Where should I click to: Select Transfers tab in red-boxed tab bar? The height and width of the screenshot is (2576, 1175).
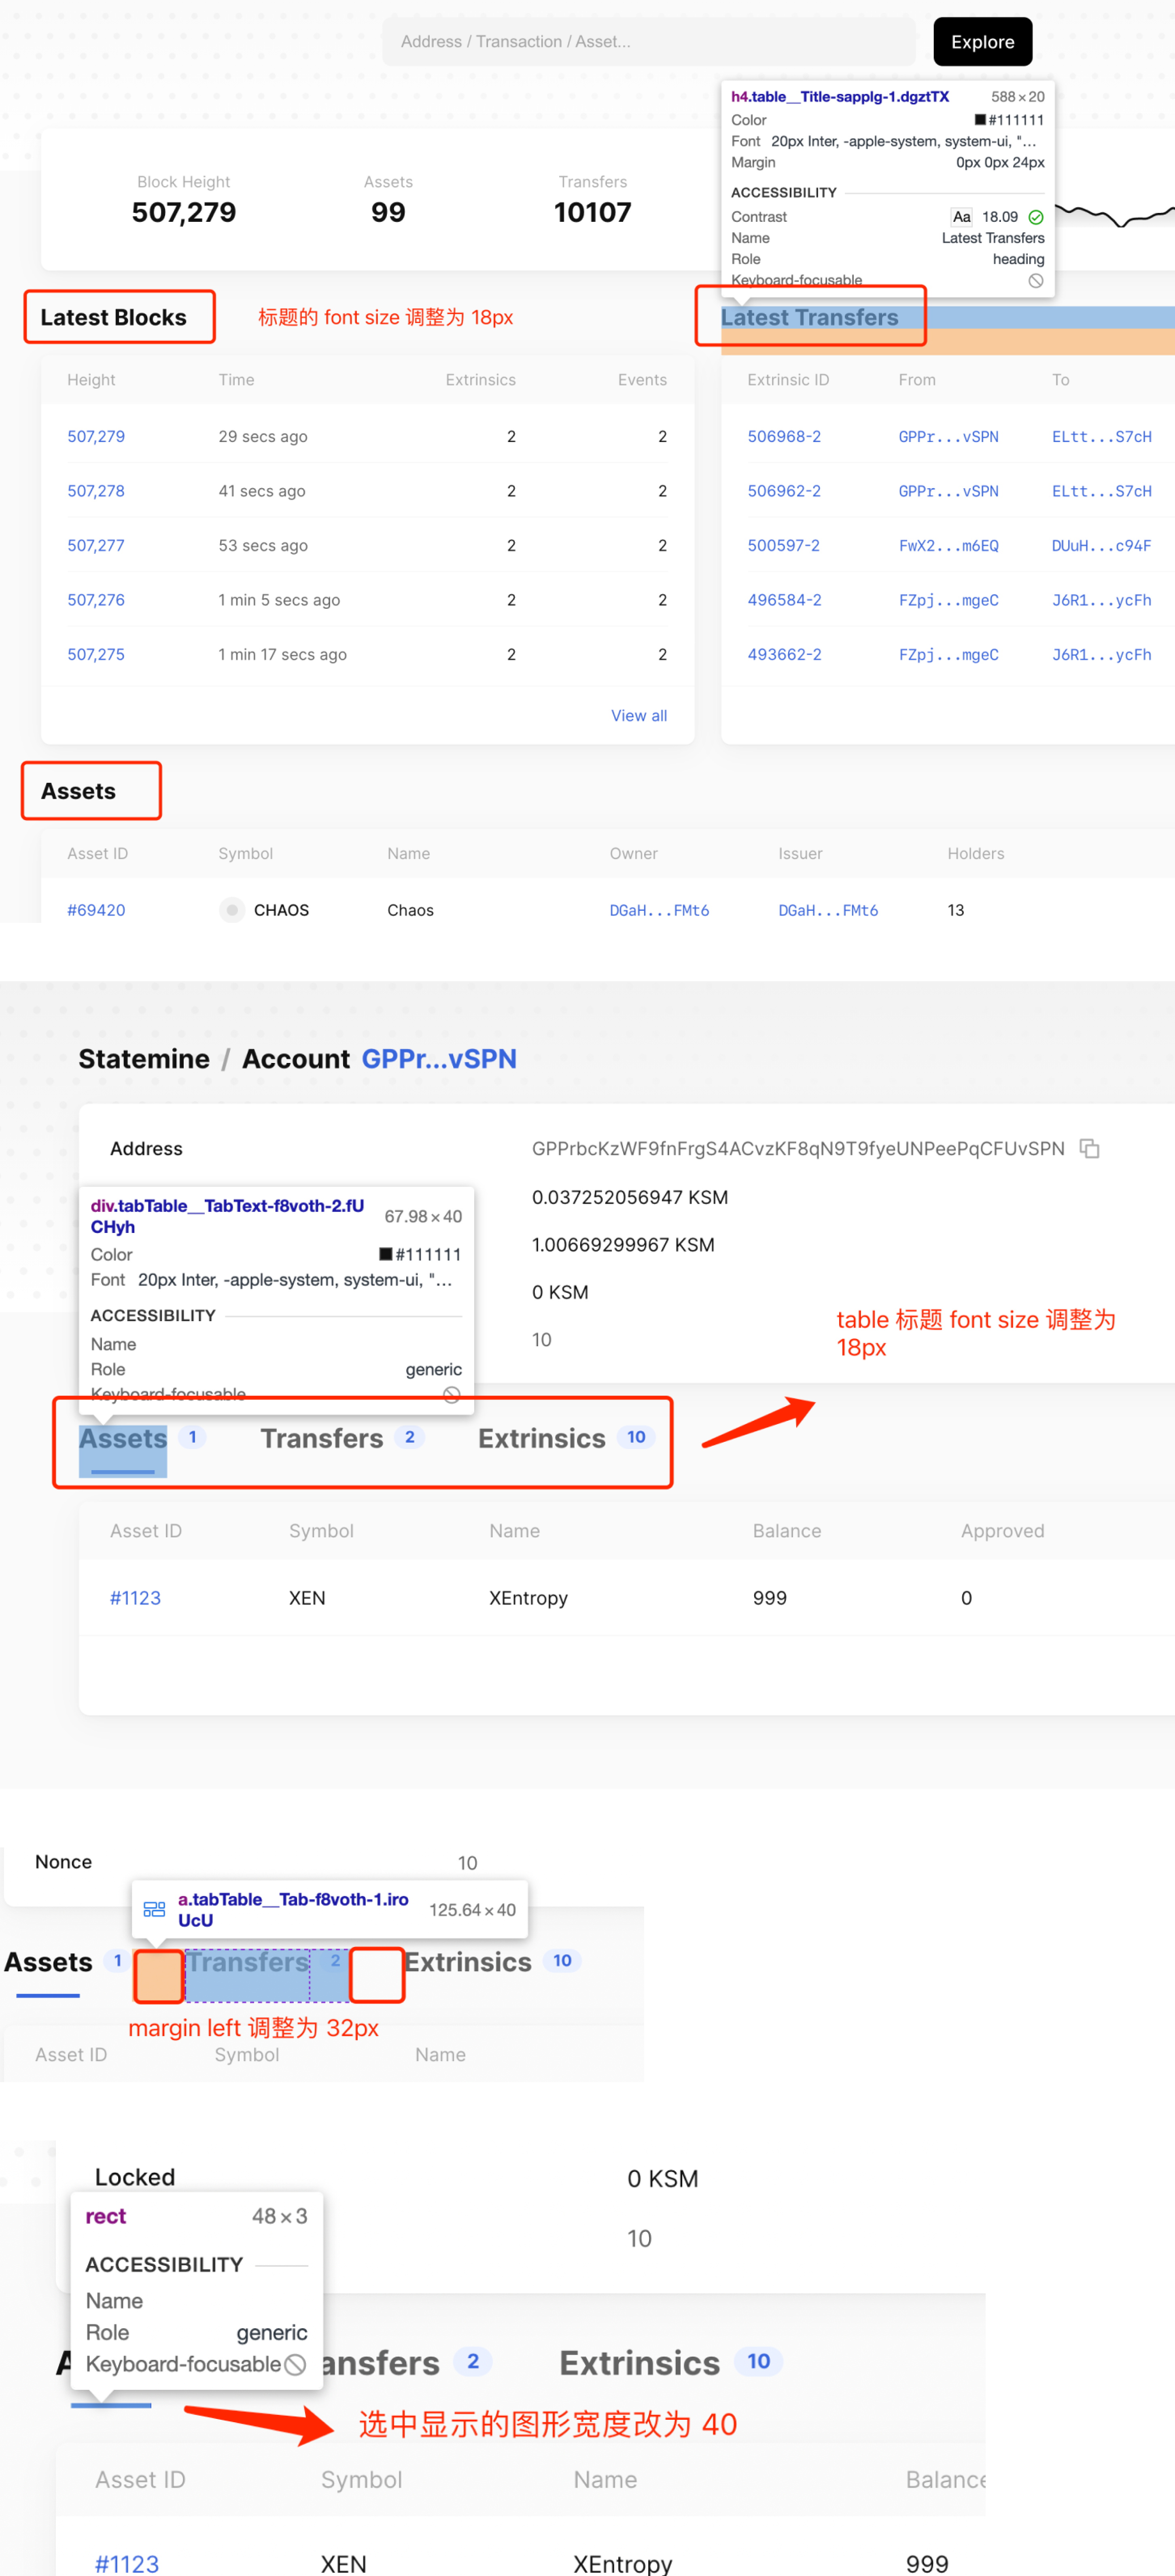point(322,1439)
